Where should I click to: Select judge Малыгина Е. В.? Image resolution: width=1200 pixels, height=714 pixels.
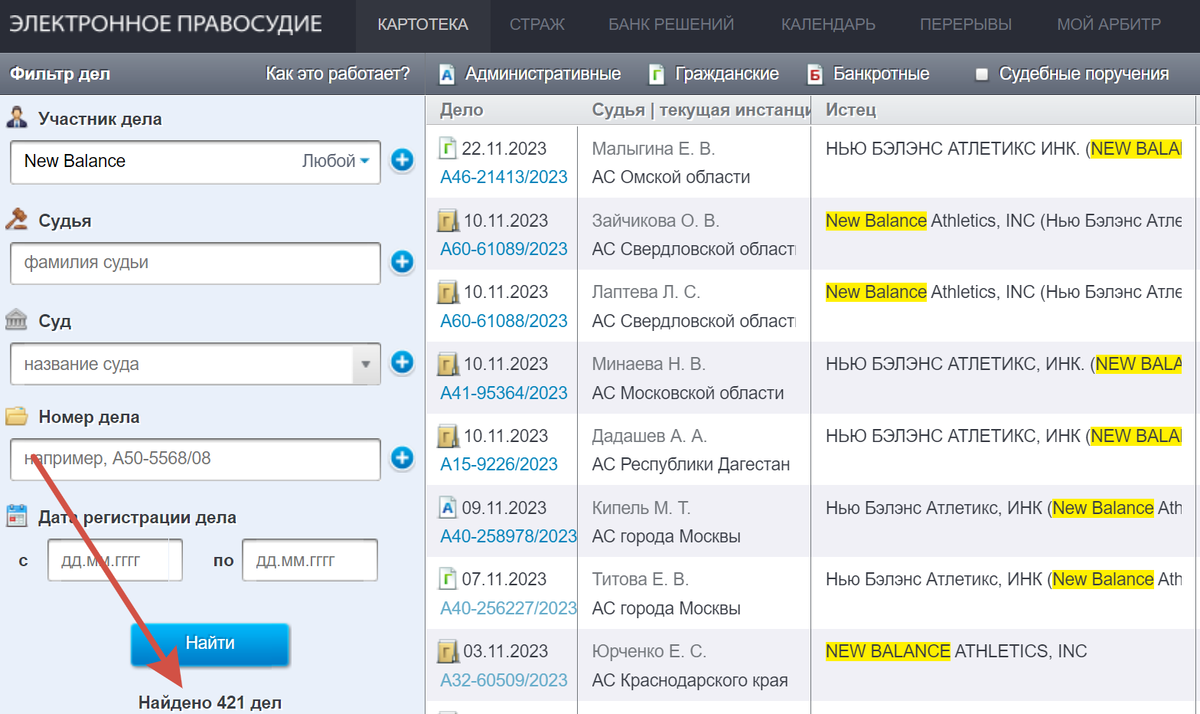(653, 149)
